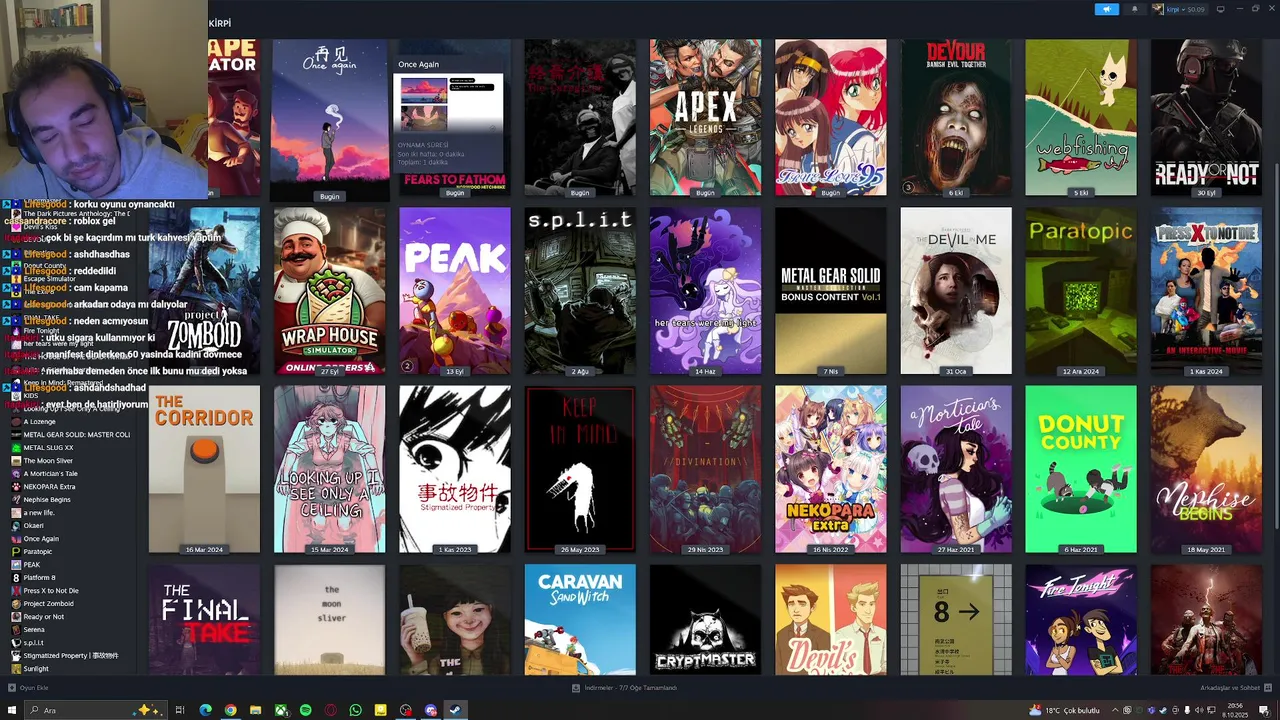Open the Ready or Not cover art

[x=1206, y=117]
